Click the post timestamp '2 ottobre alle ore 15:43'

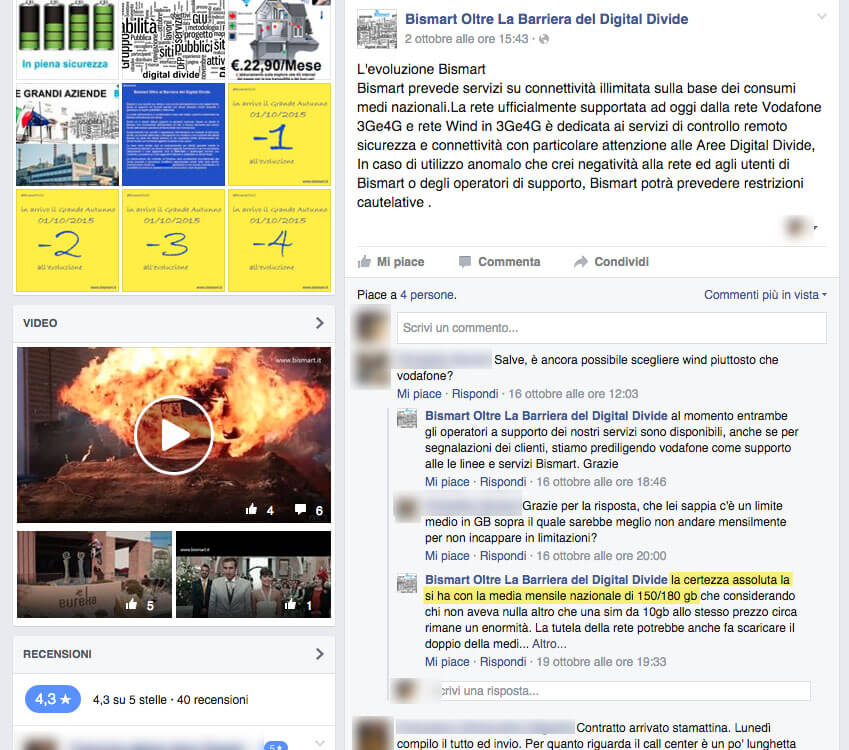(466, 39)
